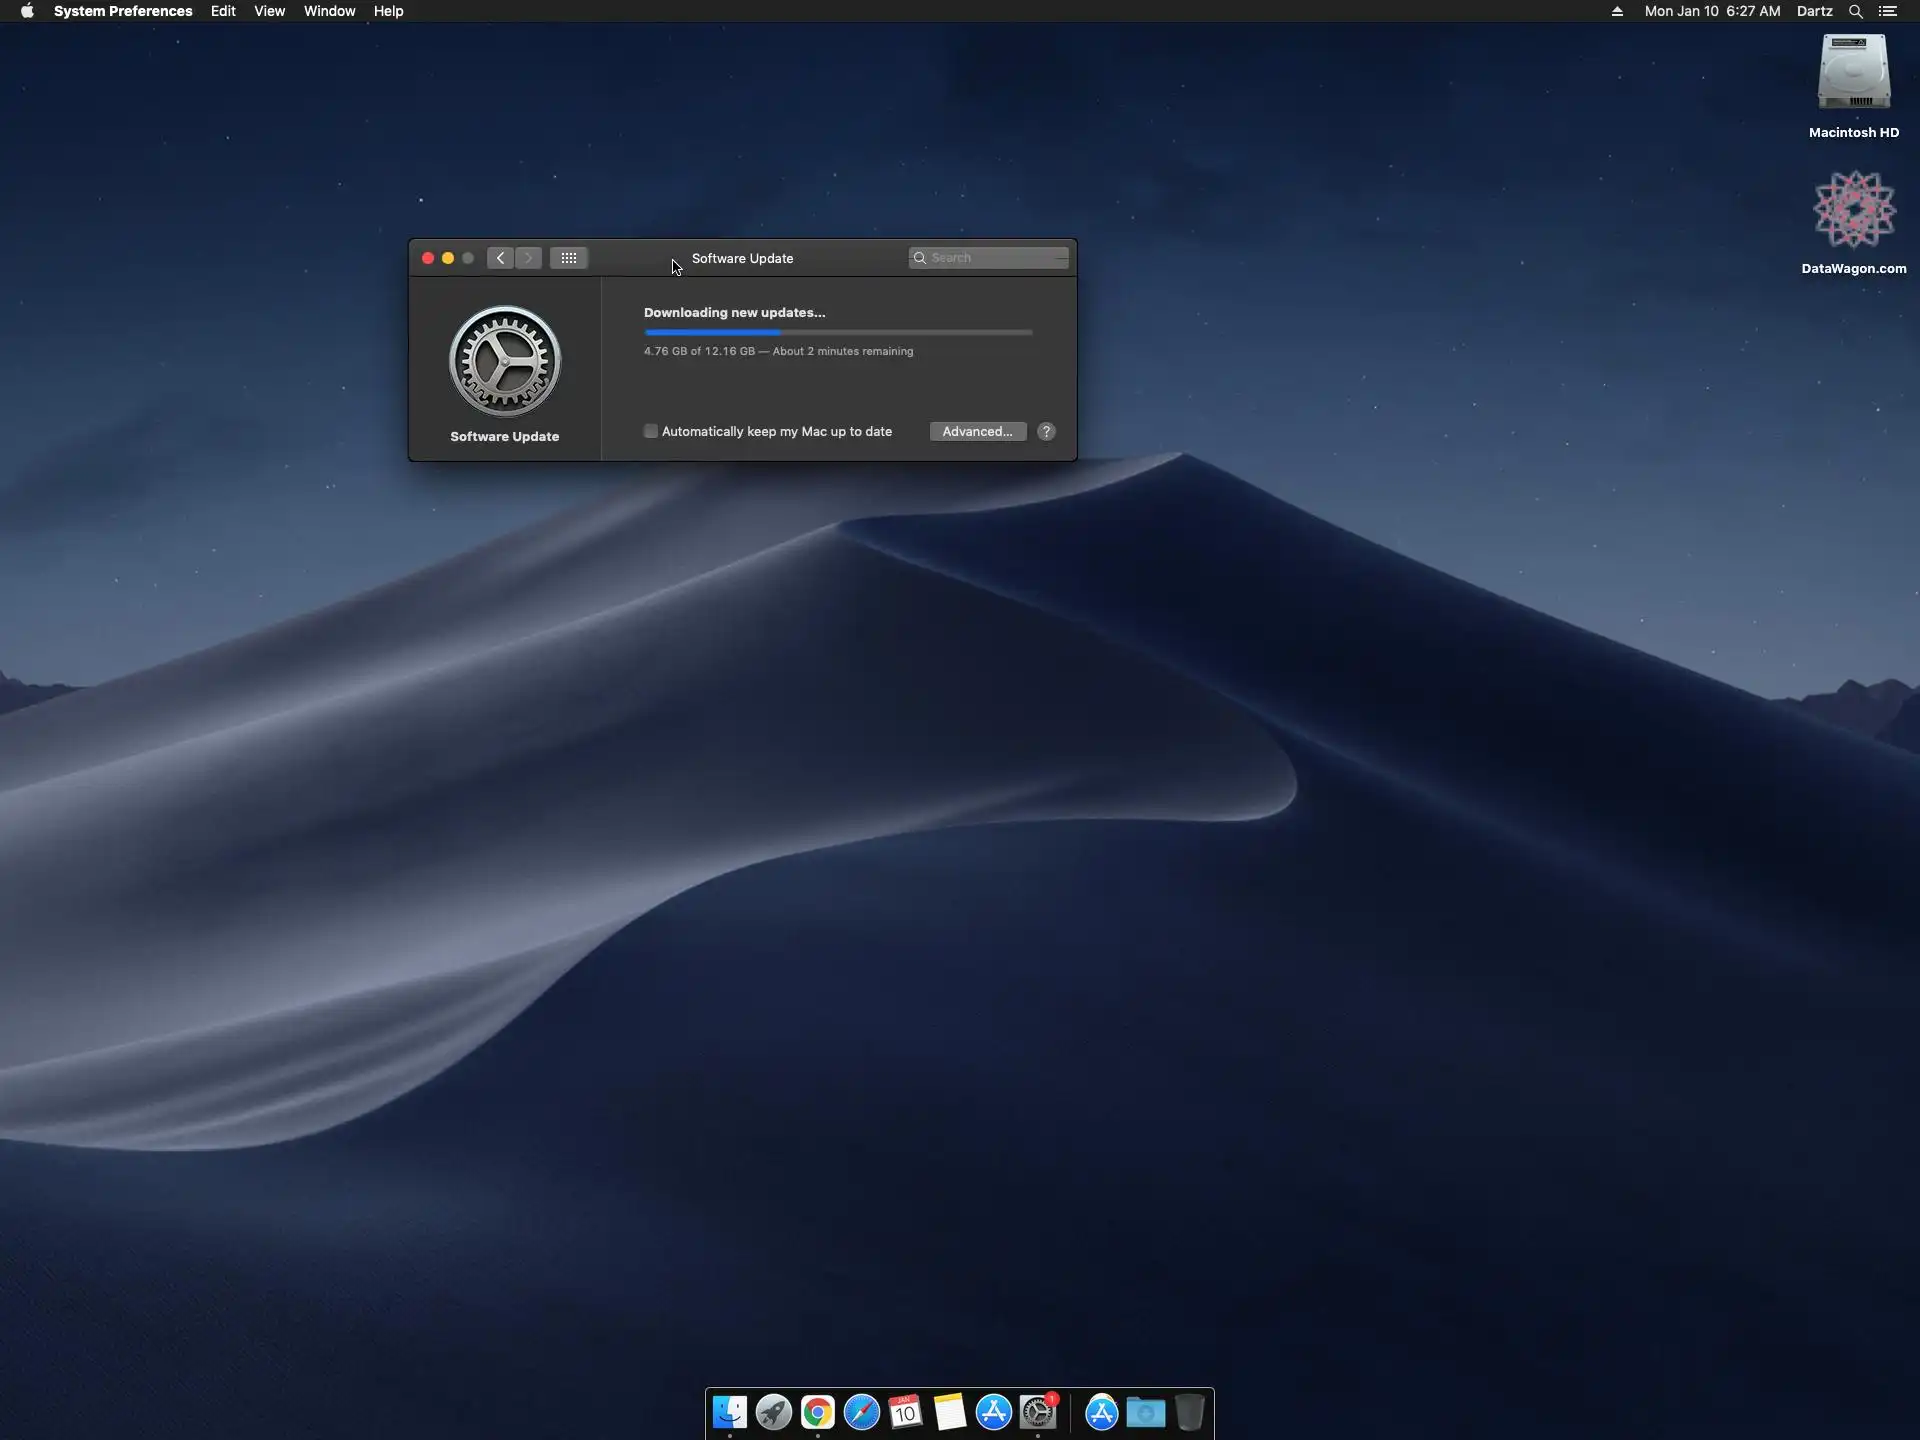
Task: Open the Apple menu
Action: (x=27, y=11)
